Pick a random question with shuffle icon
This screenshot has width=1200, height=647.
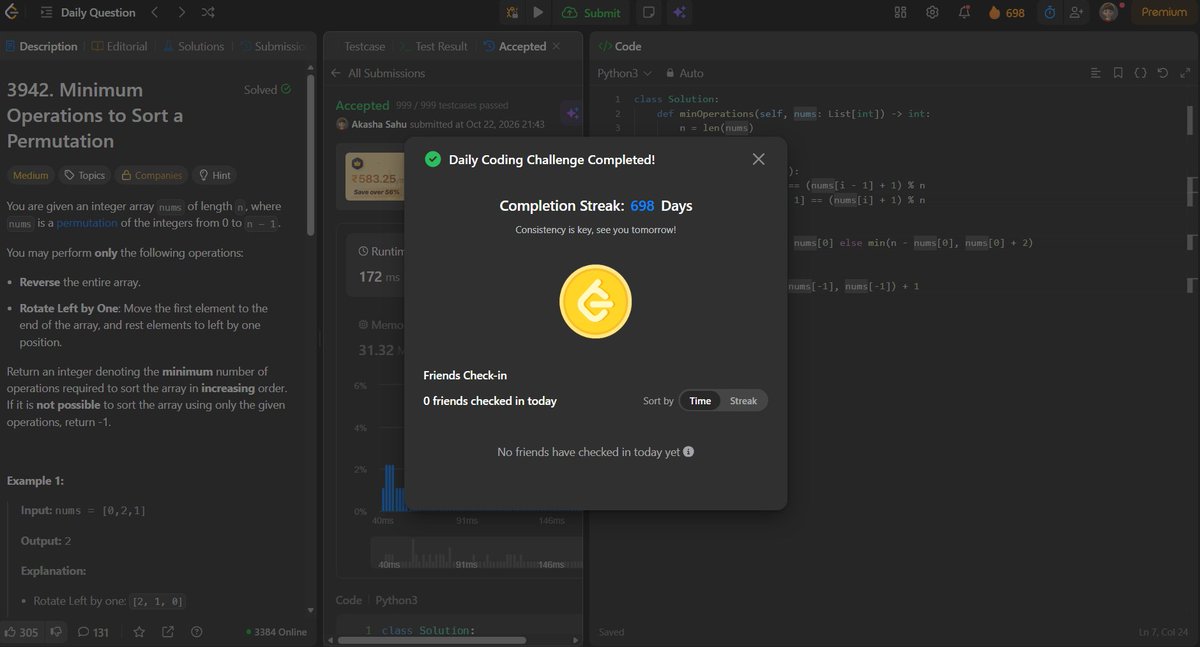(x=207, y=12)
